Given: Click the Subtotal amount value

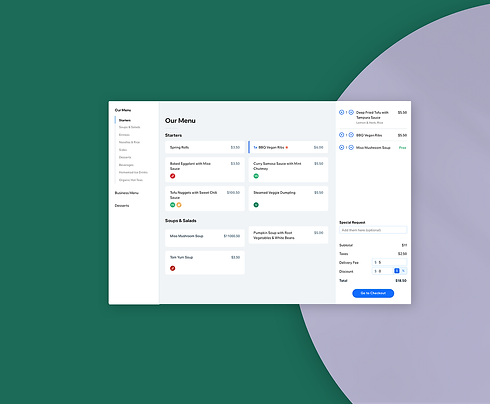Looking at the screenshot, I should pos(404,245).
